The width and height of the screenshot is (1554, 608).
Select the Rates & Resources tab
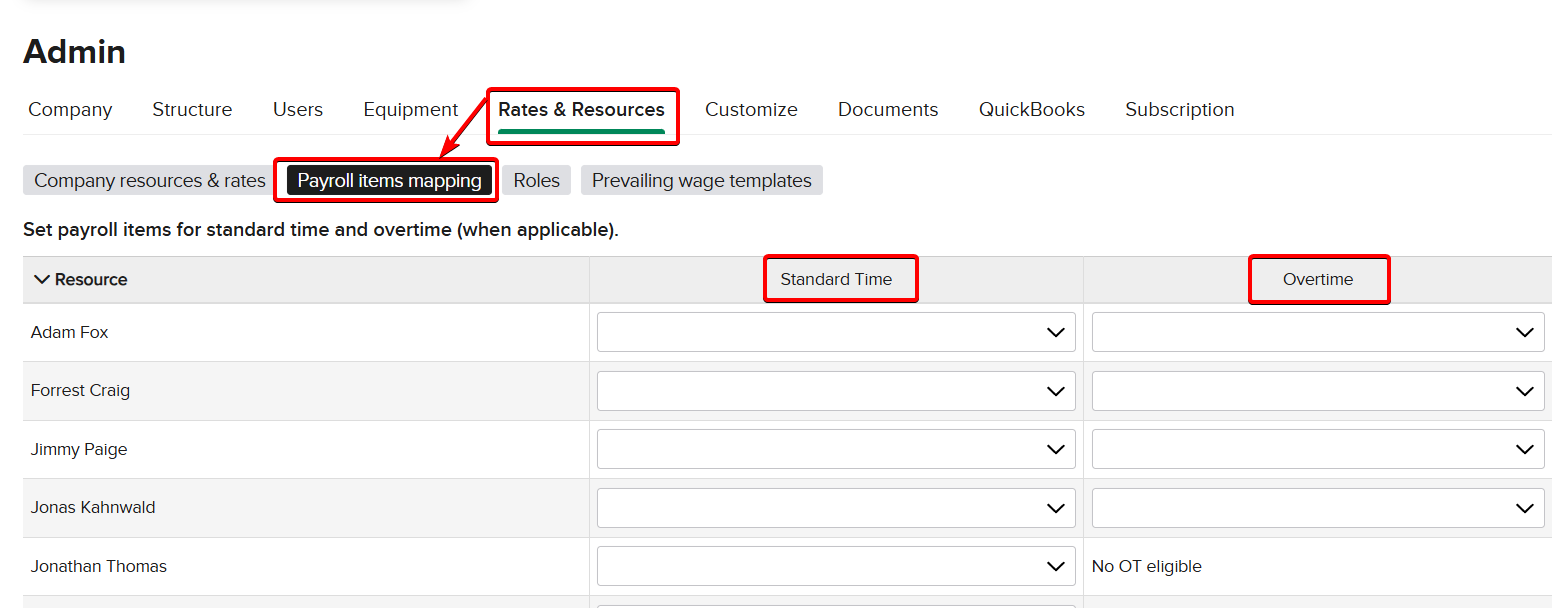pyautogui.click(x=581, y=110)
